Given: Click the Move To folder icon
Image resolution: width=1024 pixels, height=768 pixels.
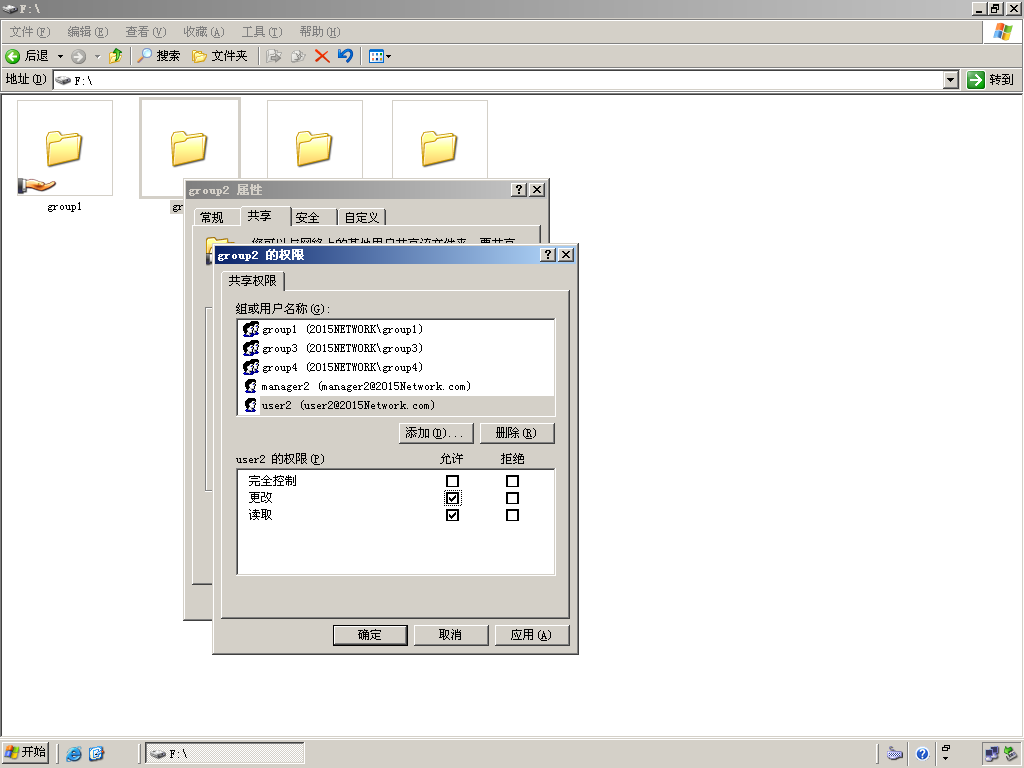Looking at the screenshot, I should tap(274, 56).
